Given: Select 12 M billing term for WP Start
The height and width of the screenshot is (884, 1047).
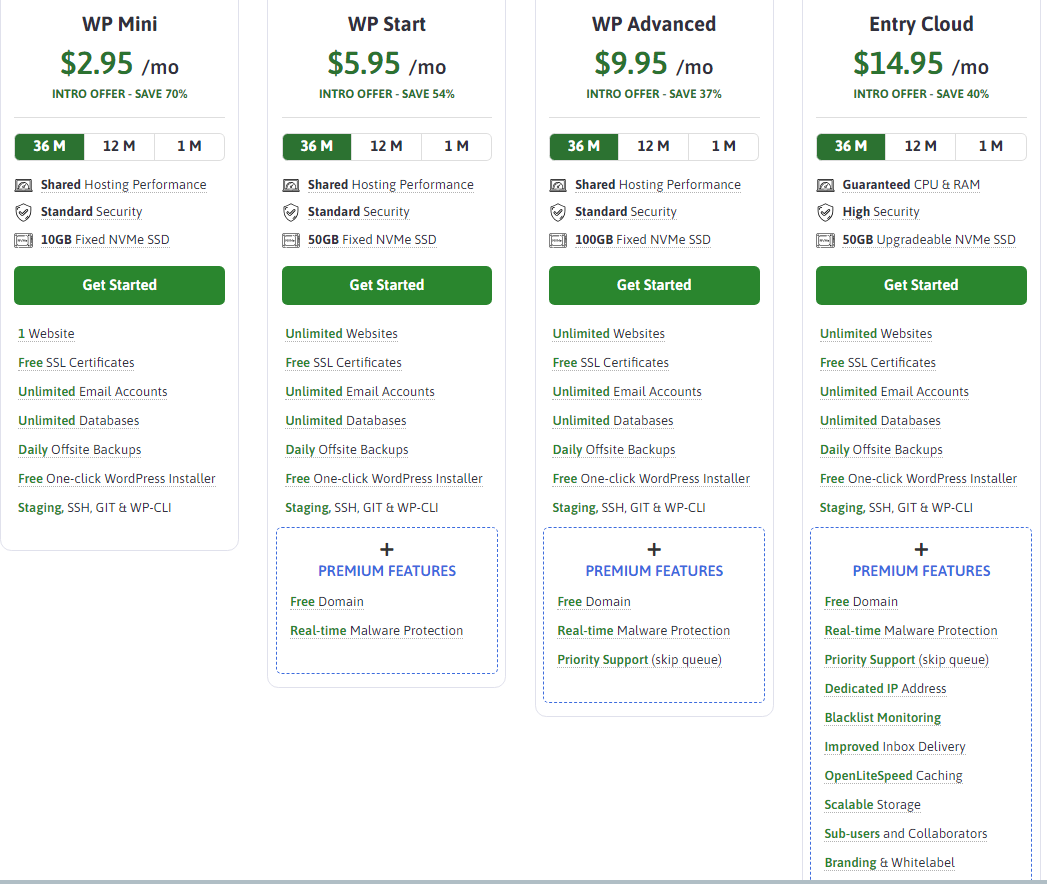Looking at the screenshot, I should pos(387,146).
